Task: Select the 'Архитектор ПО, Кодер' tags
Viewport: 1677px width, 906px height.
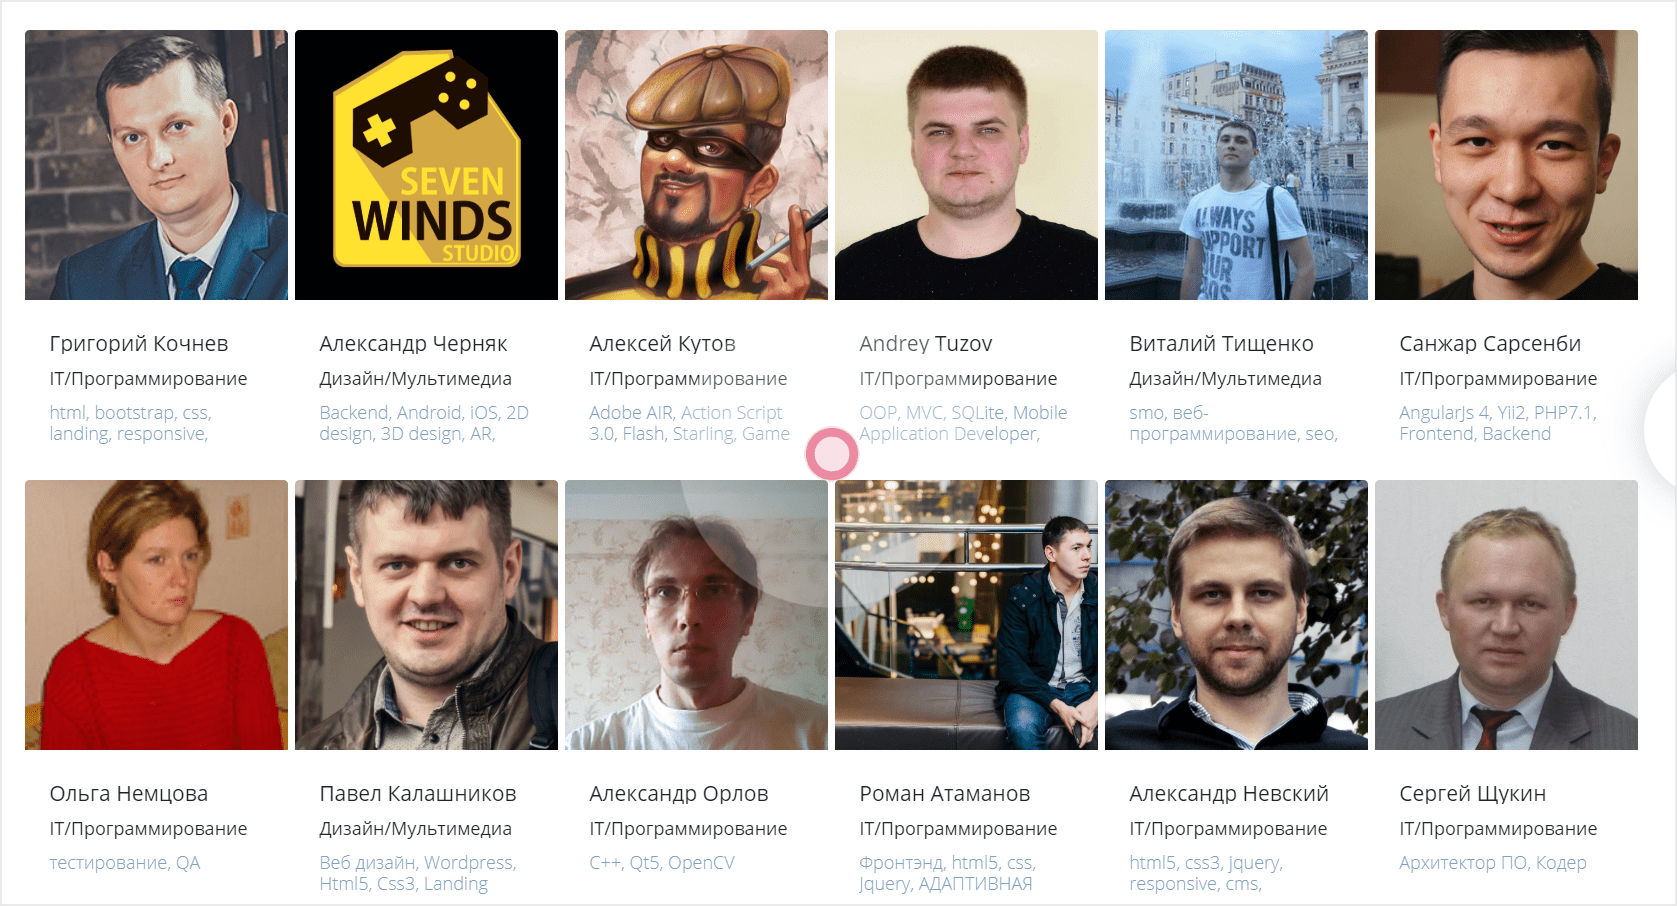Action: click(x=1493, y=863)
